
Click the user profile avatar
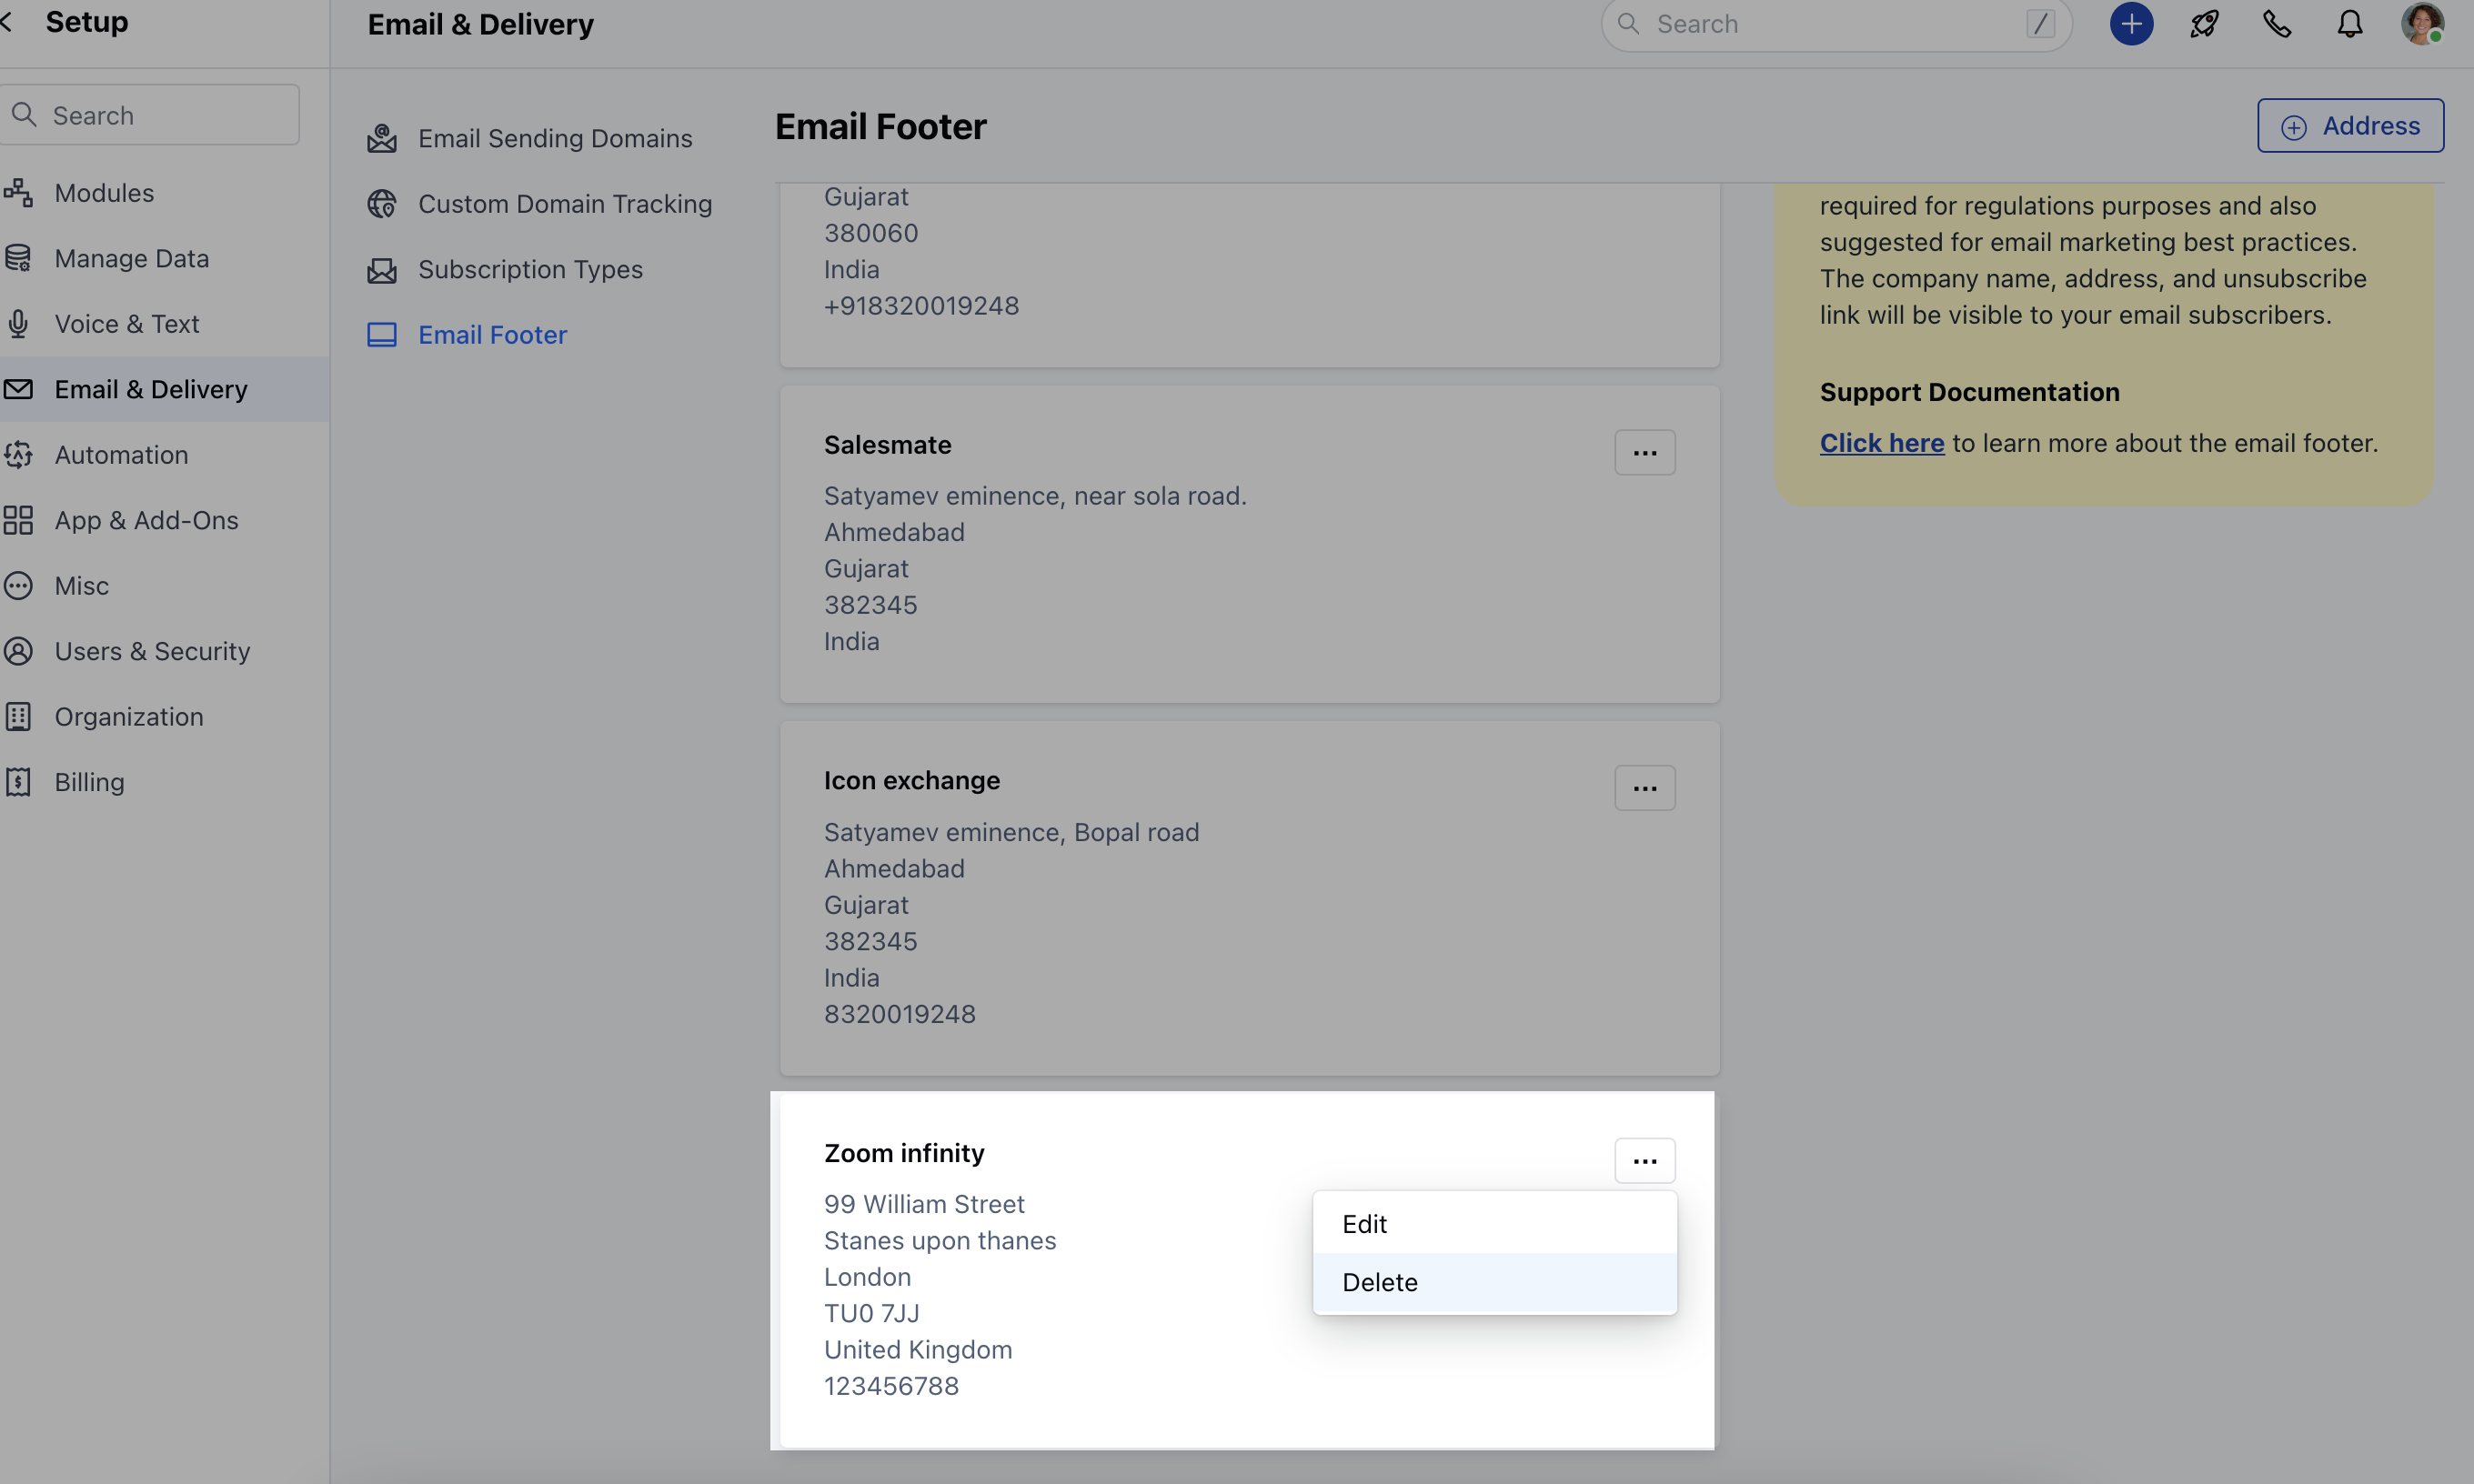point(2422,24)
